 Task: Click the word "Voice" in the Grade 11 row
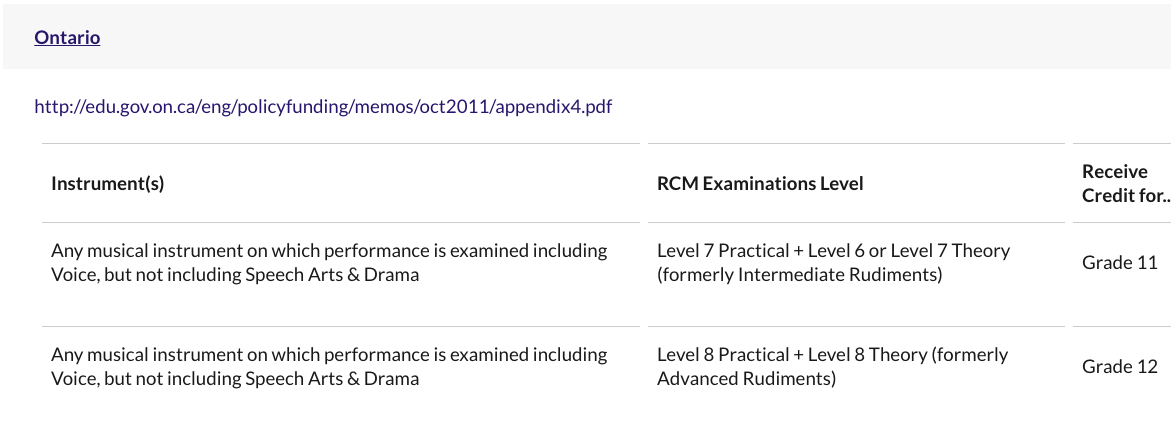[x=73, y=275]
